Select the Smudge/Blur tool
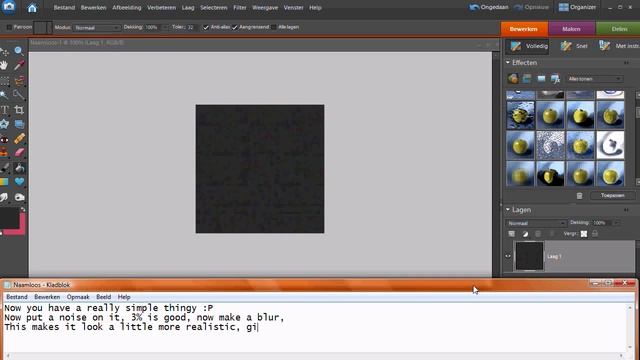640x360 pixels. click(4, 197)
